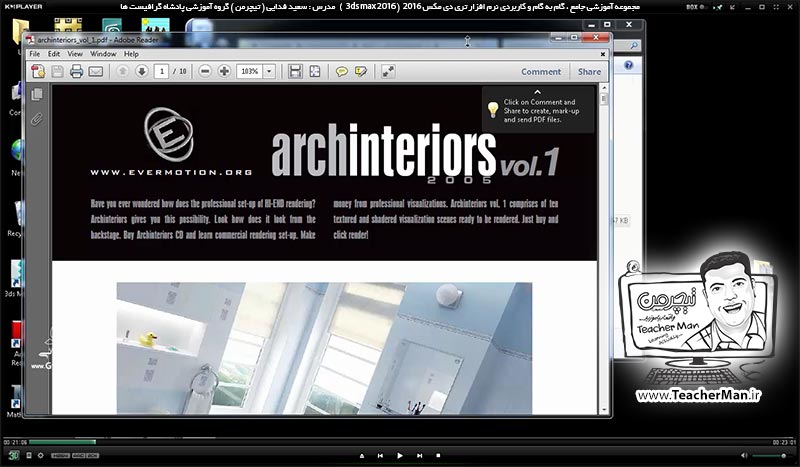This screenshot has width=800, height=467.
Task: Select the highlight text tool icon
Action: tap(361, 71)
